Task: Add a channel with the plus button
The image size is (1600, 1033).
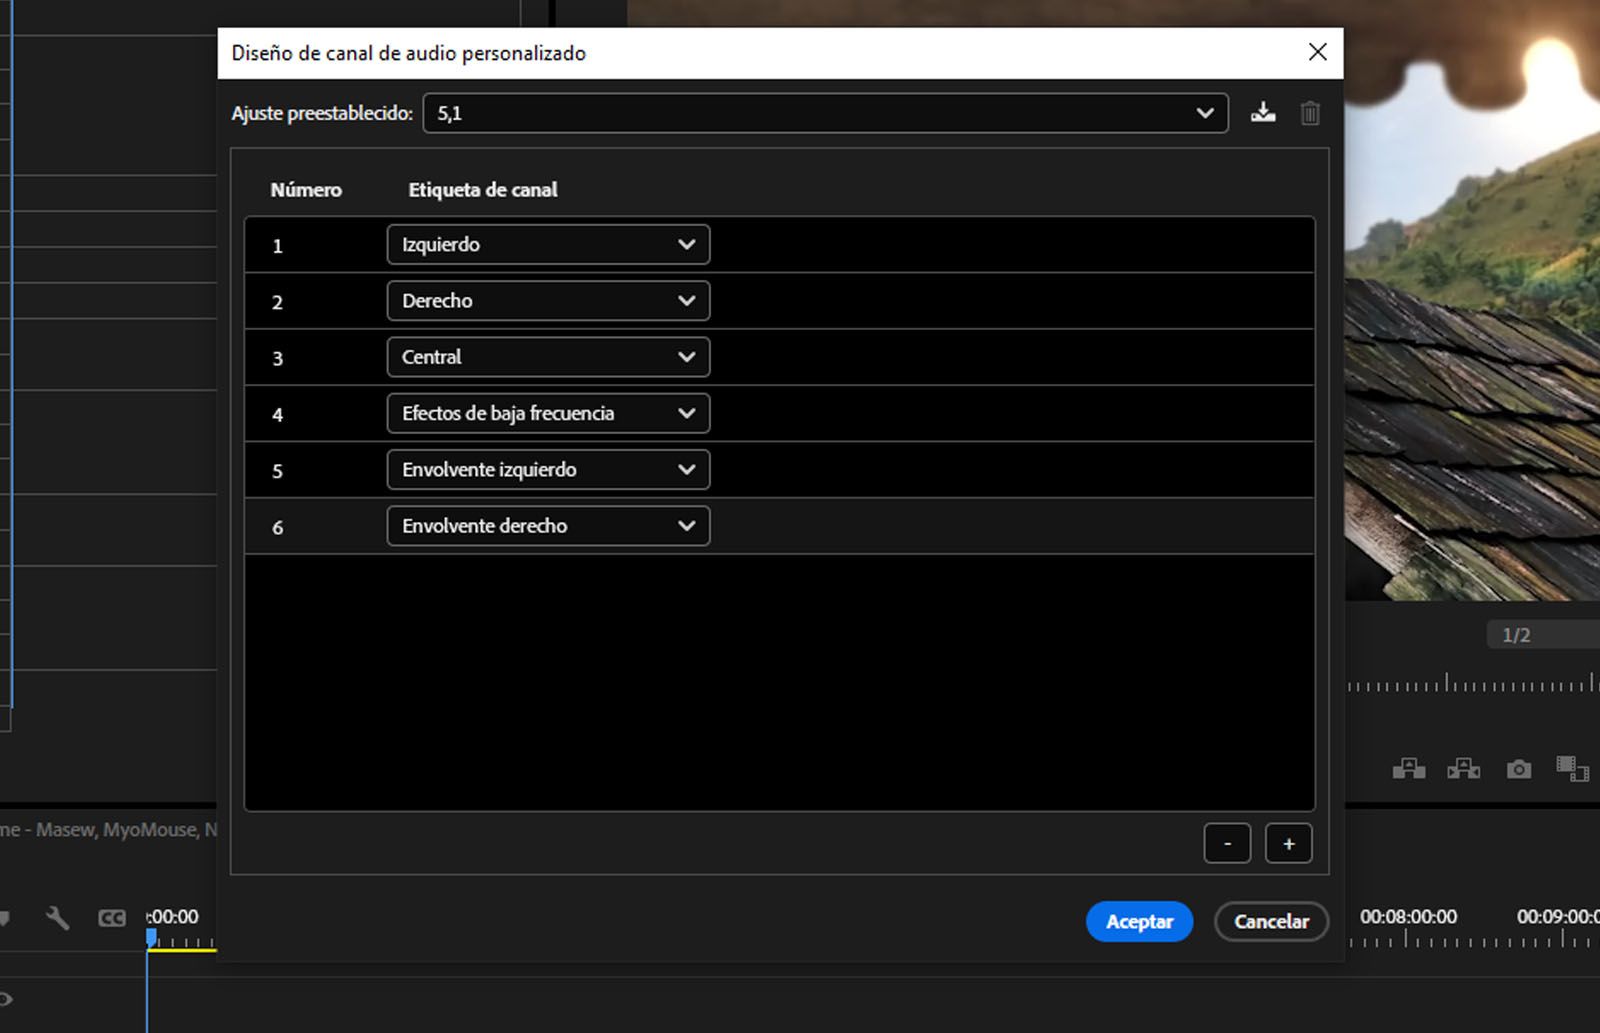Action: click(x=1289, y=843)
